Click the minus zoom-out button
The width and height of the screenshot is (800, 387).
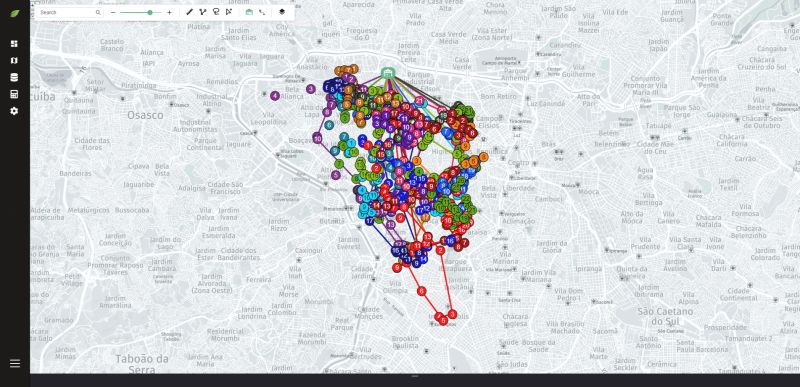click(113, 12)
